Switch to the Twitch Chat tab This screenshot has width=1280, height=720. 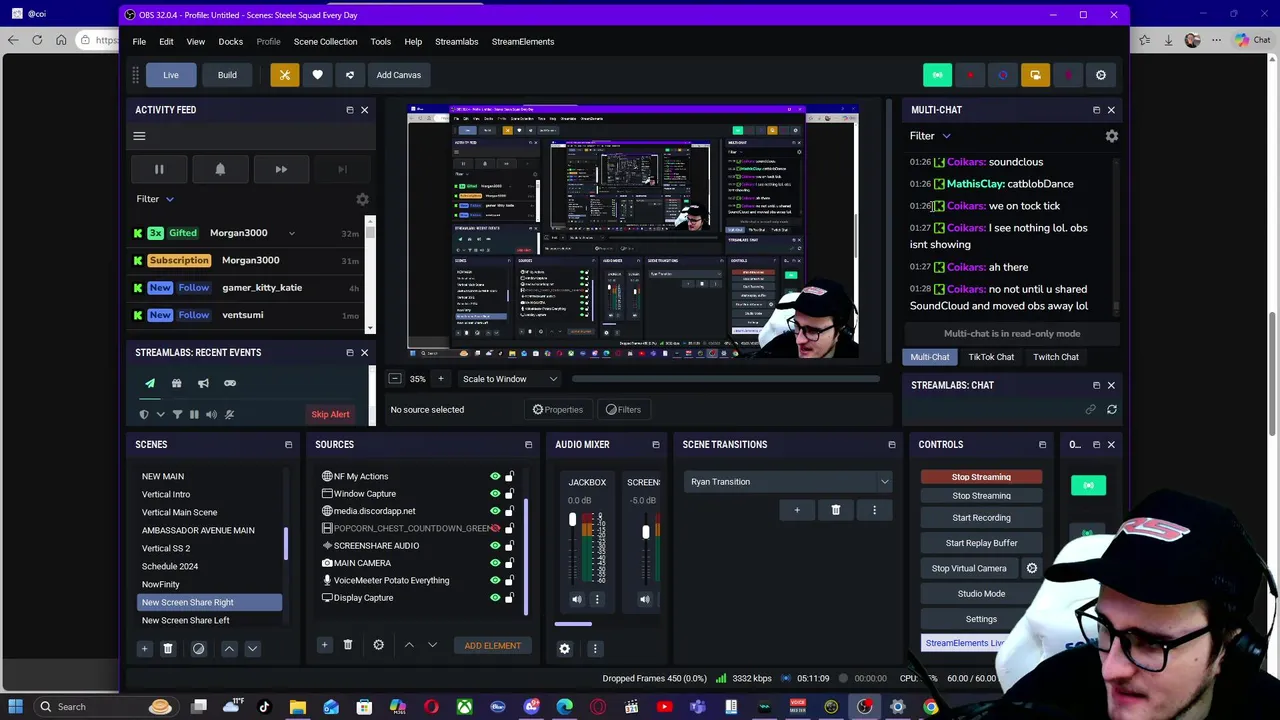click(1055, 357)
